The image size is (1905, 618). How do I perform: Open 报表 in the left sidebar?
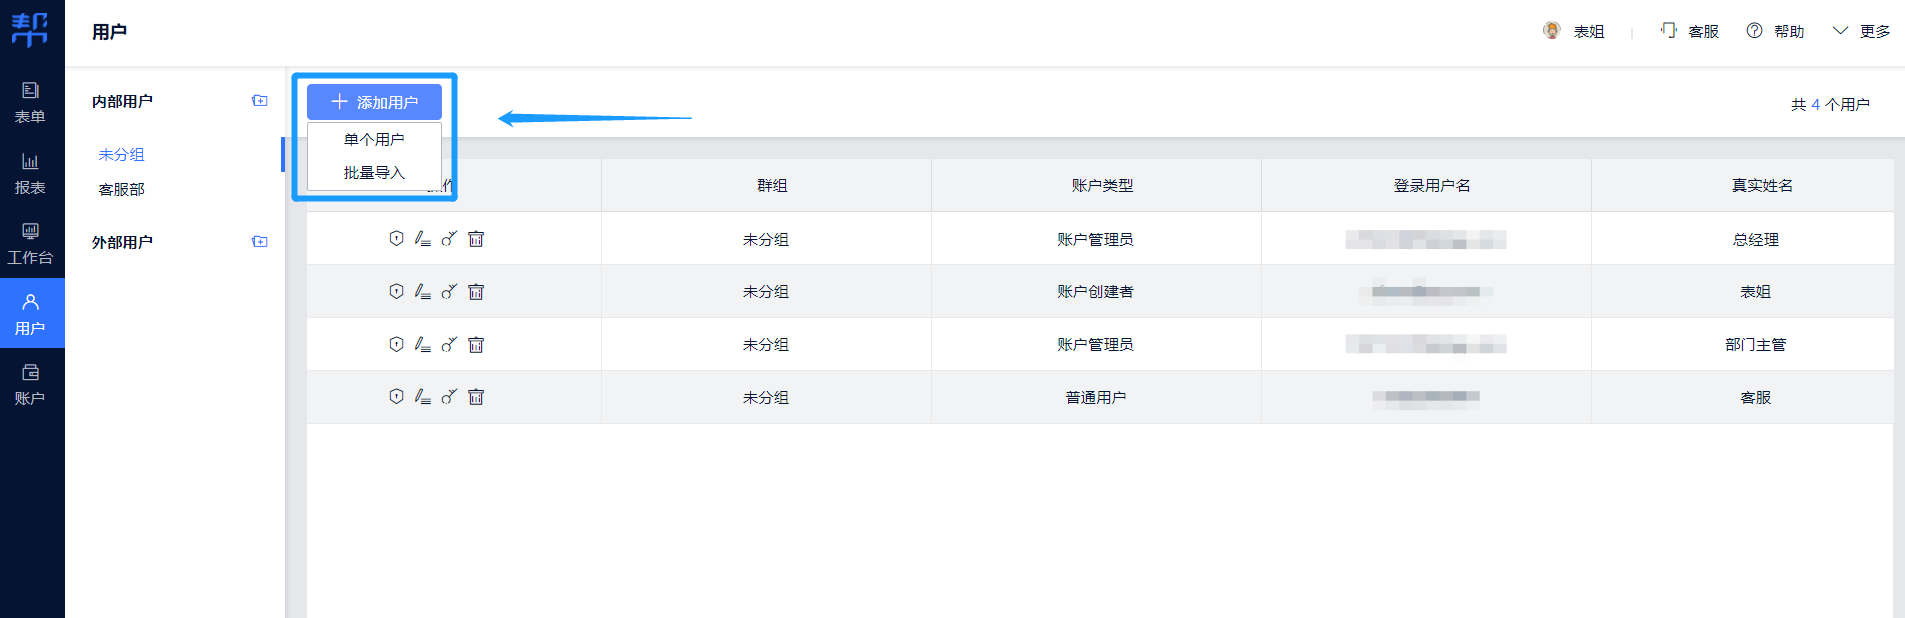coord(30,174)
